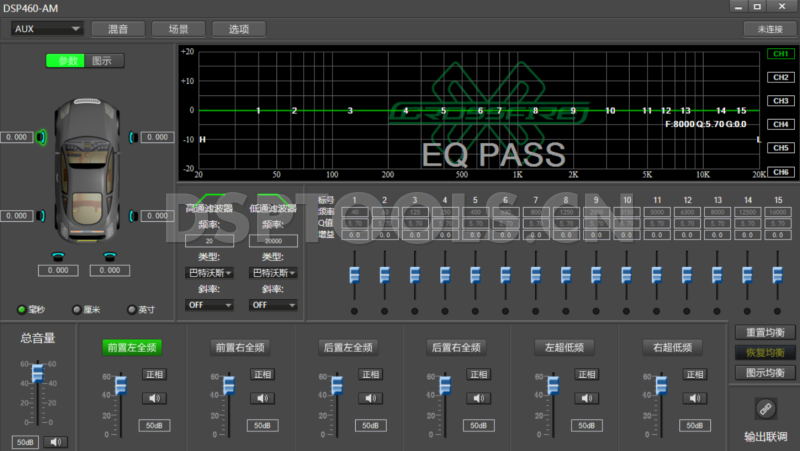Select the 左超低频 channel button
This screenshot has width=800, height=451.
pos(564,347)
